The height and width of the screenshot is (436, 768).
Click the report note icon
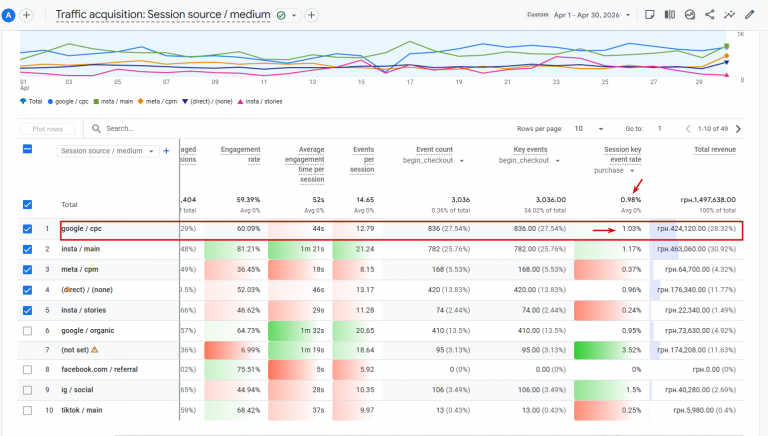(x=649, y=15)
